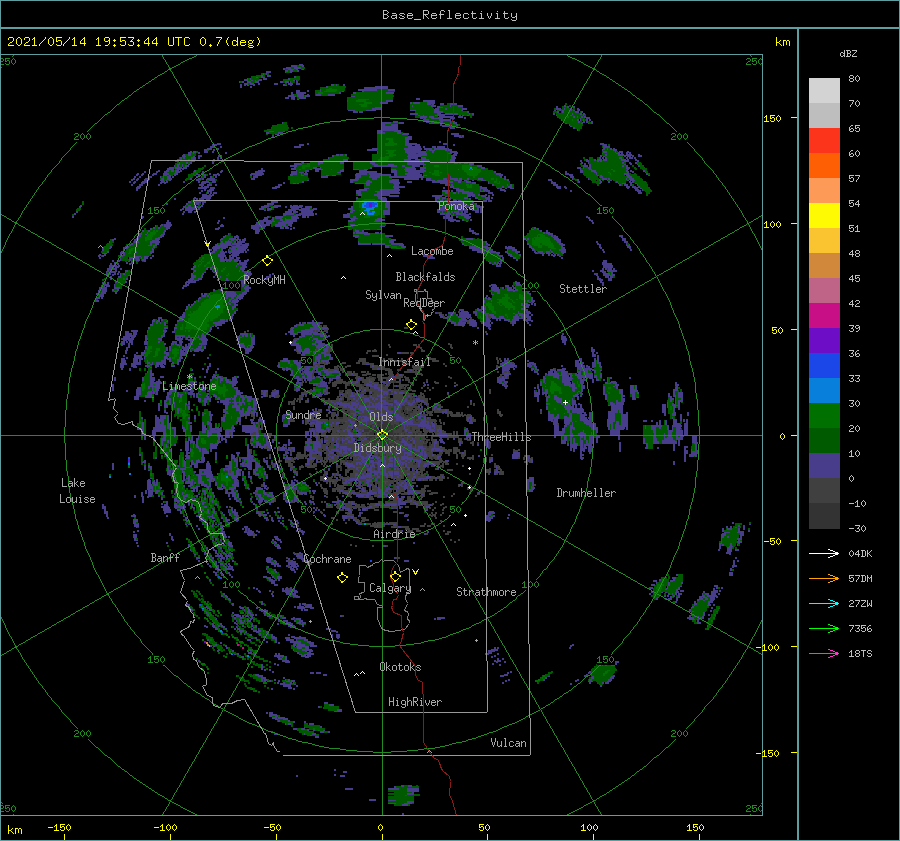Click the Sundre city label
This screenshot has height=841, width=900.
tap(303, 415)
